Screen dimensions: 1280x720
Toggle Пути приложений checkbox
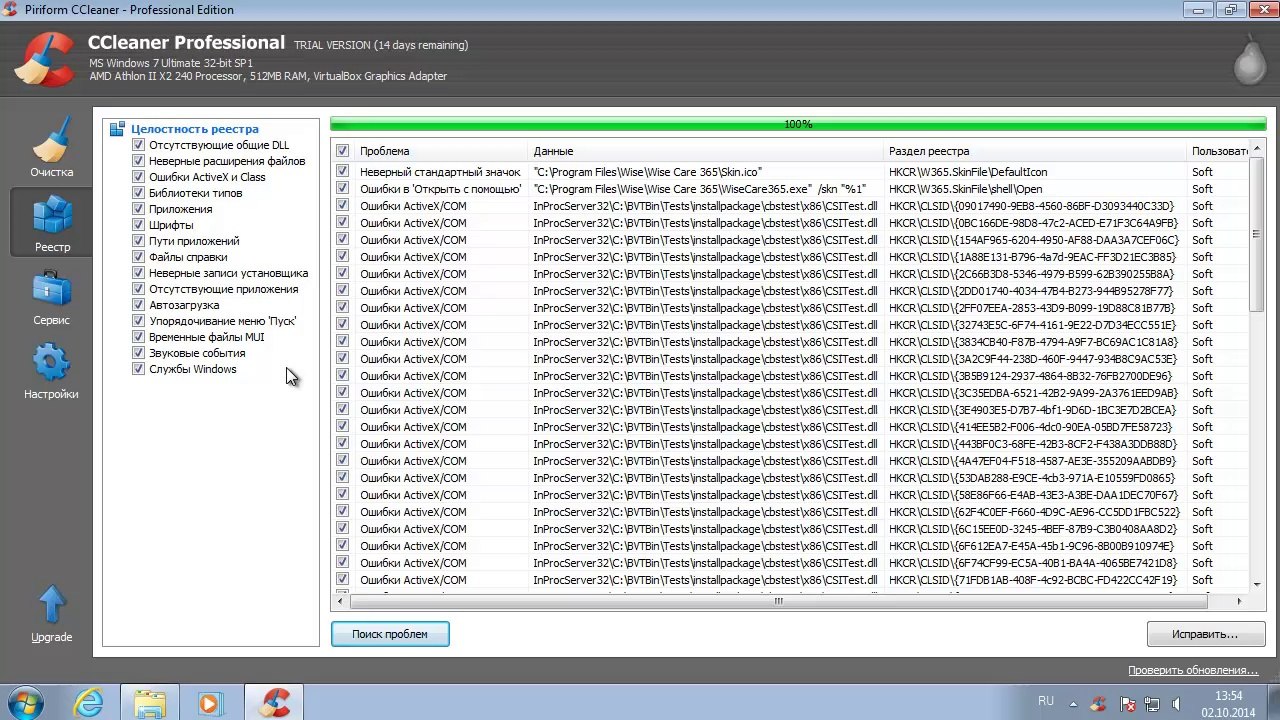pyautogui.click(x=139, y=241)
